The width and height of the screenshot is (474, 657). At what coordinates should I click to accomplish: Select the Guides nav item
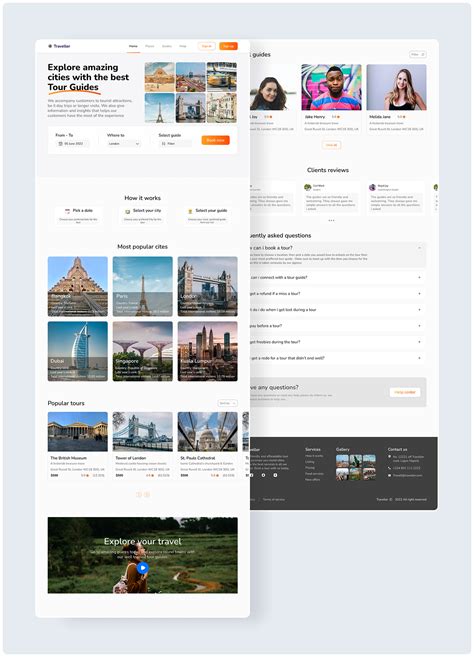[x=167, y=46]
